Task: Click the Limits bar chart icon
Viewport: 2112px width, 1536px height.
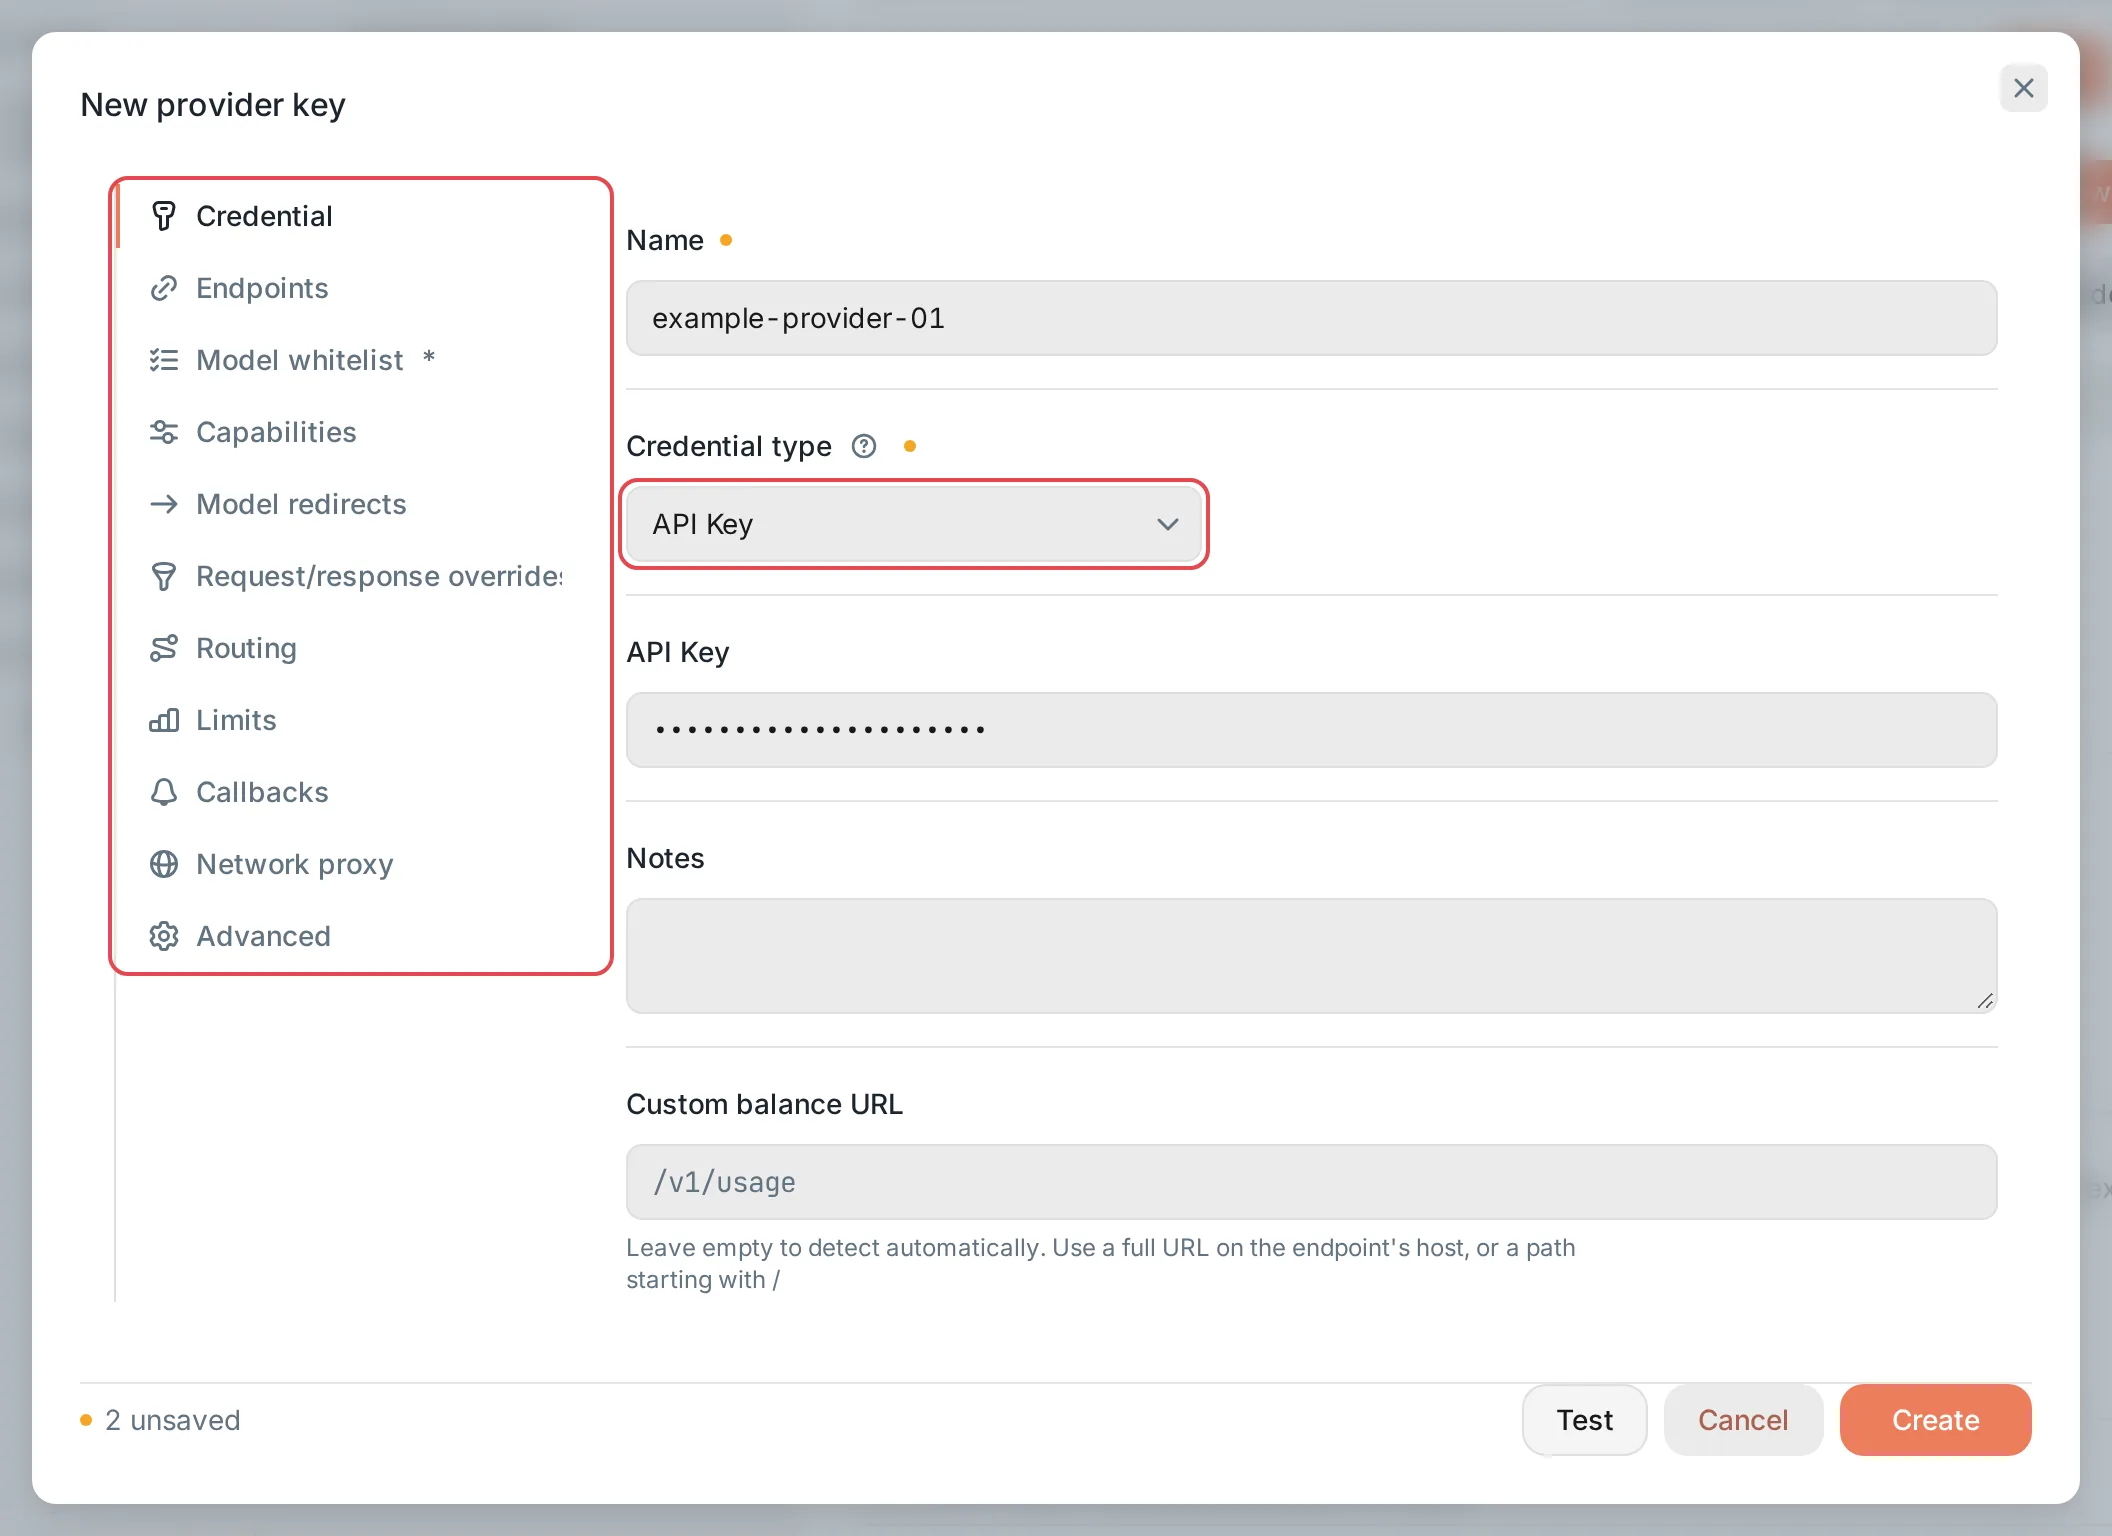Action: [x=164, y=720]
